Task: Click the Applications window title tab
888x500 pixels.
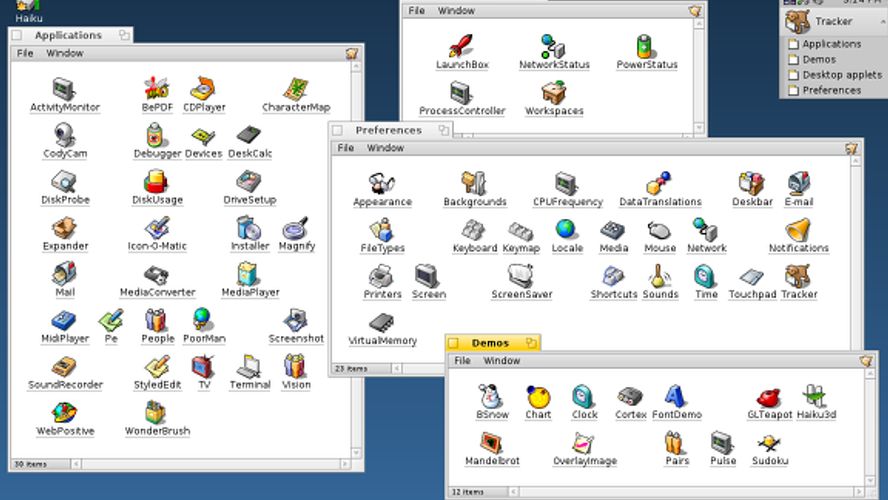Action: tap(70, 35)
